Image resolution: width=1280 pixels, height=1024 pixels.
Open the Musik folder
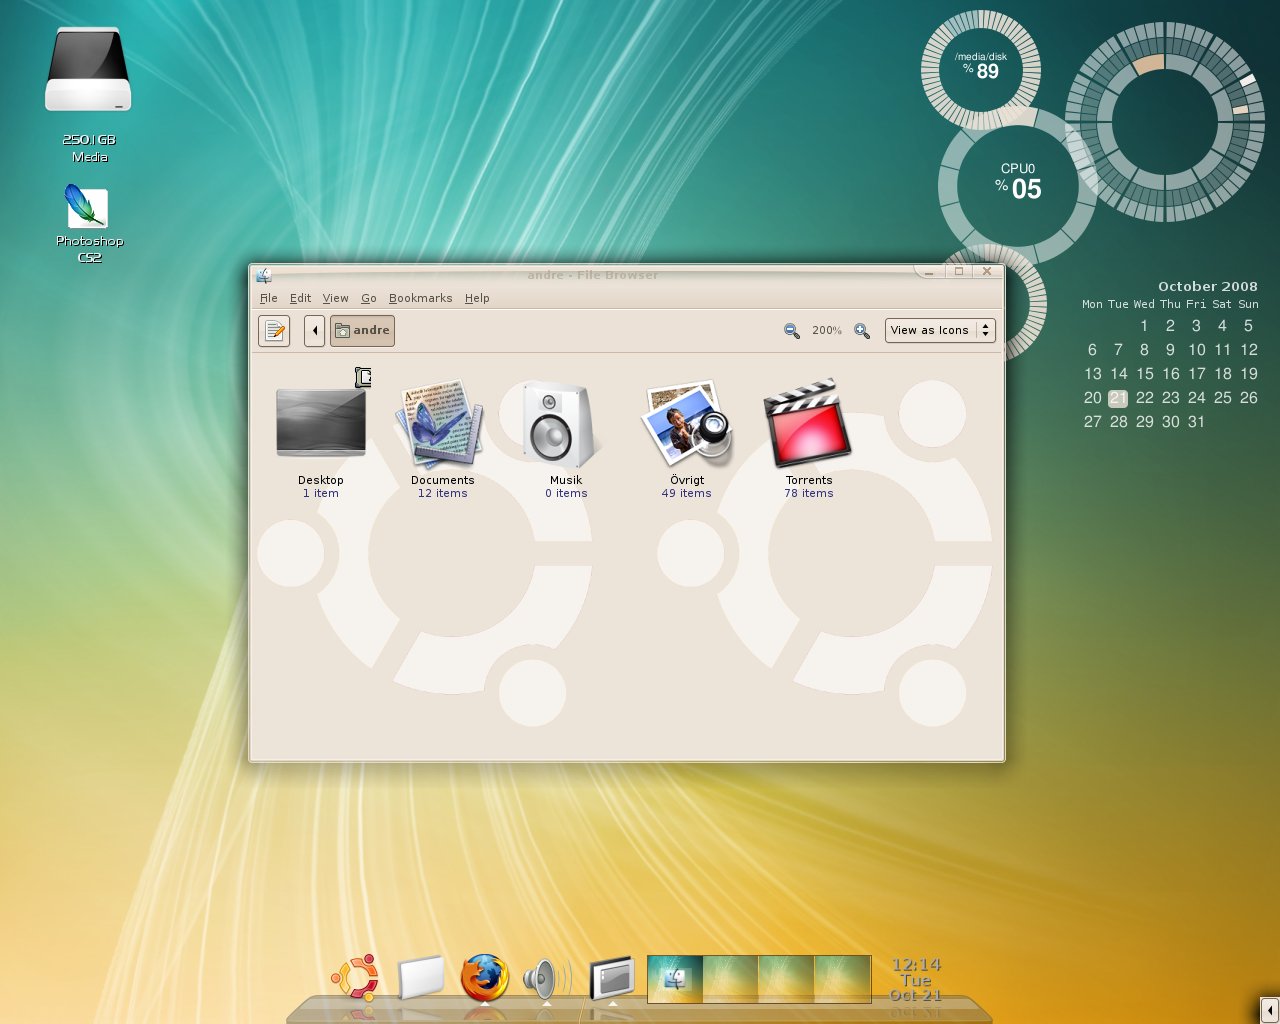(560, 424)
